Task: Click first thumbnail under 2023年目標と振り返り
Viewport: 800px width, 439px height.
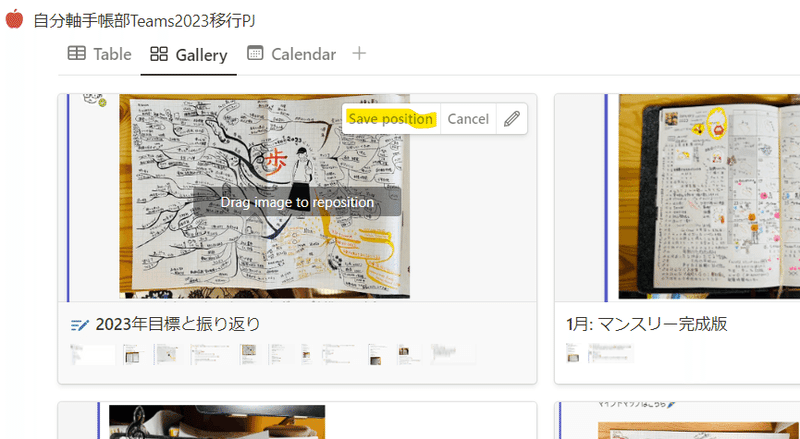Action: coord(93,354)
